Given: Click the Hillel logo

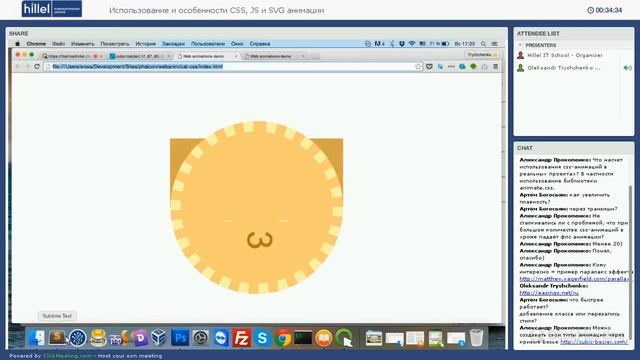Looking at the screenshot, I should (x=52, y=9).
